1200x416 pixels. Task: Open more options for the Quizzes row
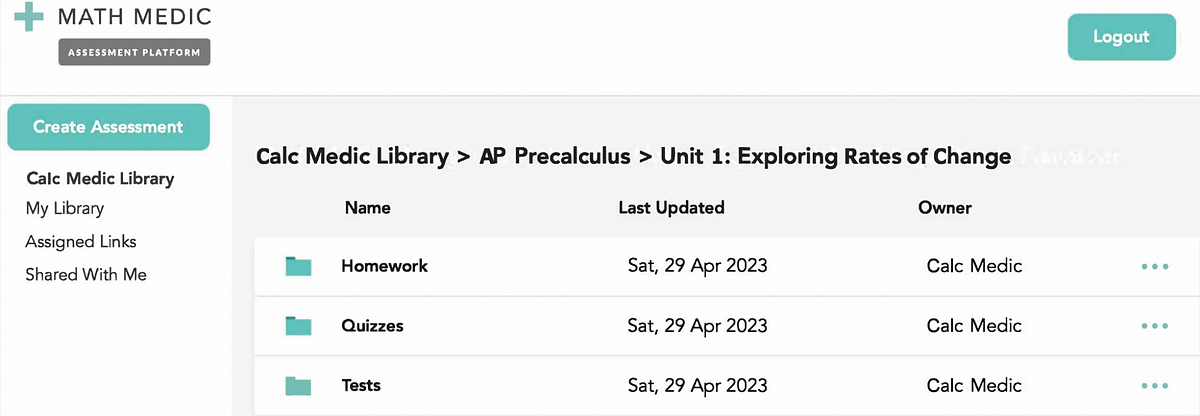pos(1154,326)
